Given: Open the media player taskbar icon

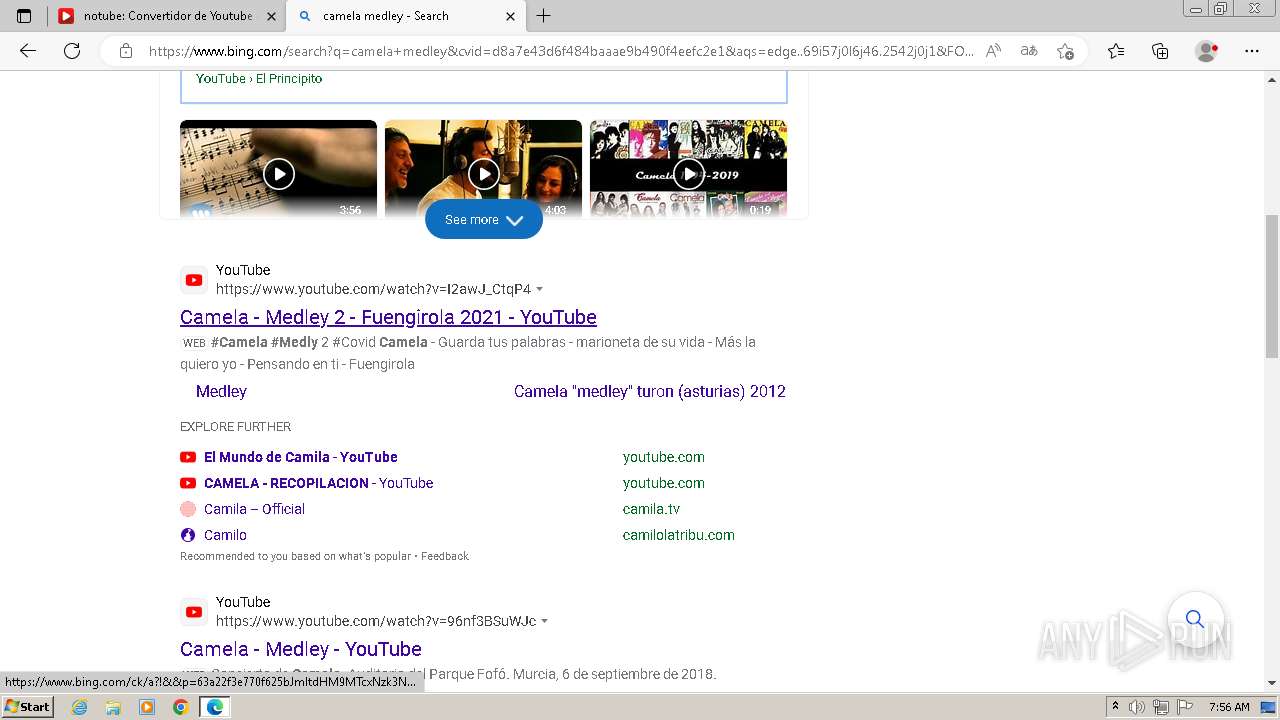Looking at the screenshot, I should click(147, 707).
